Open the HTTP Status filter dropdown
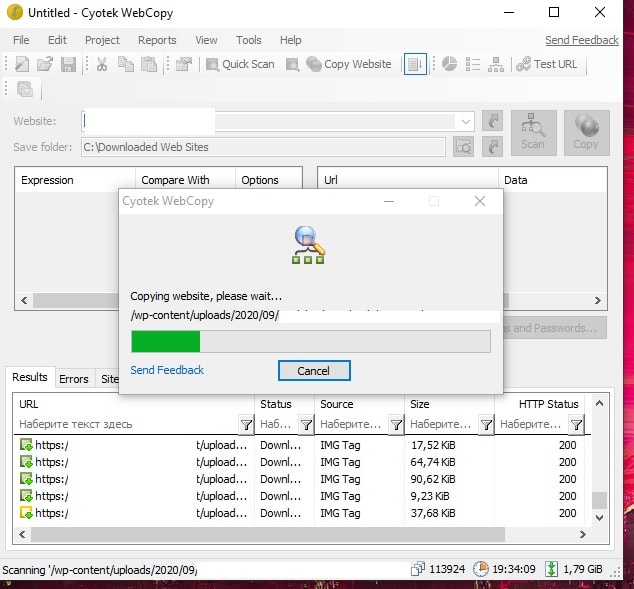This screenshot has width=634, height=589. click(576, 424)
